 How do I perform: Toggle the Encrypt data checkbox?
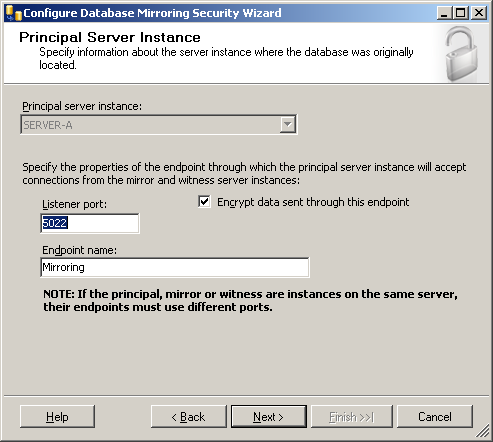pyautogui.click(x=204, y=202)
